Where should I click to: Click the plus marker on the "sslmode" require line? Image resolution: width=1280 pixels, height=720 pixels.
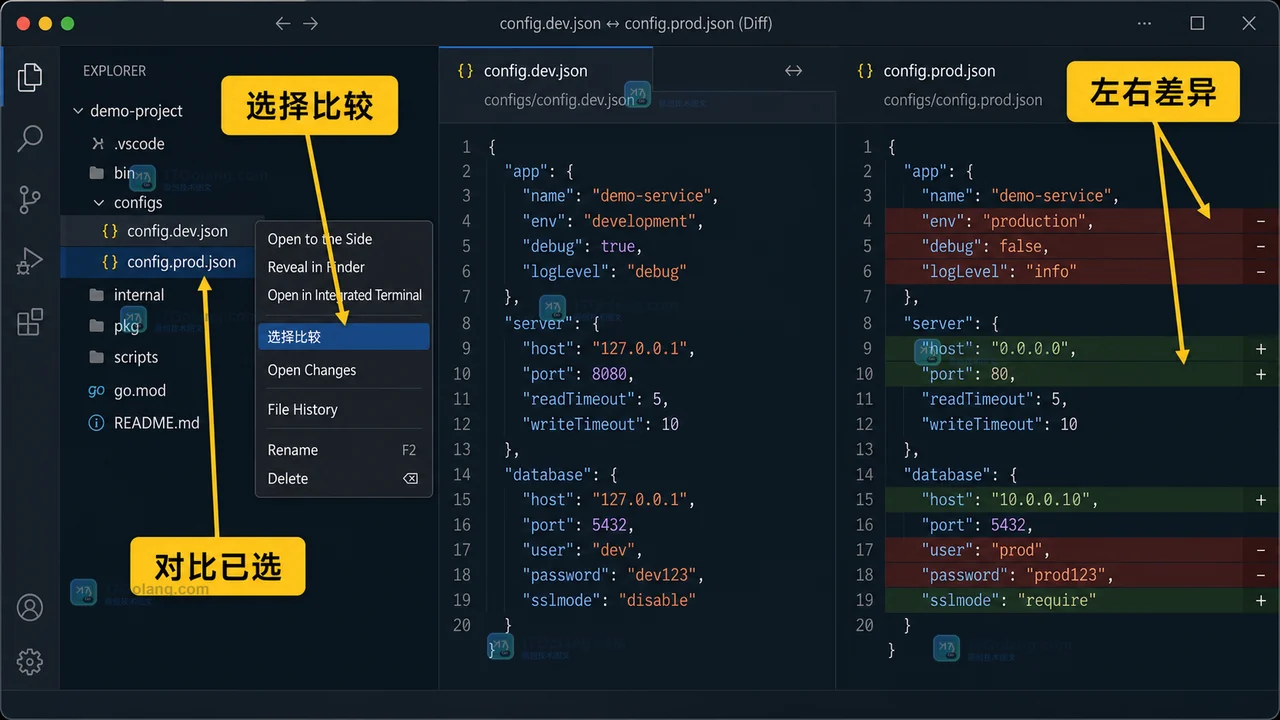pos(1261,600)
